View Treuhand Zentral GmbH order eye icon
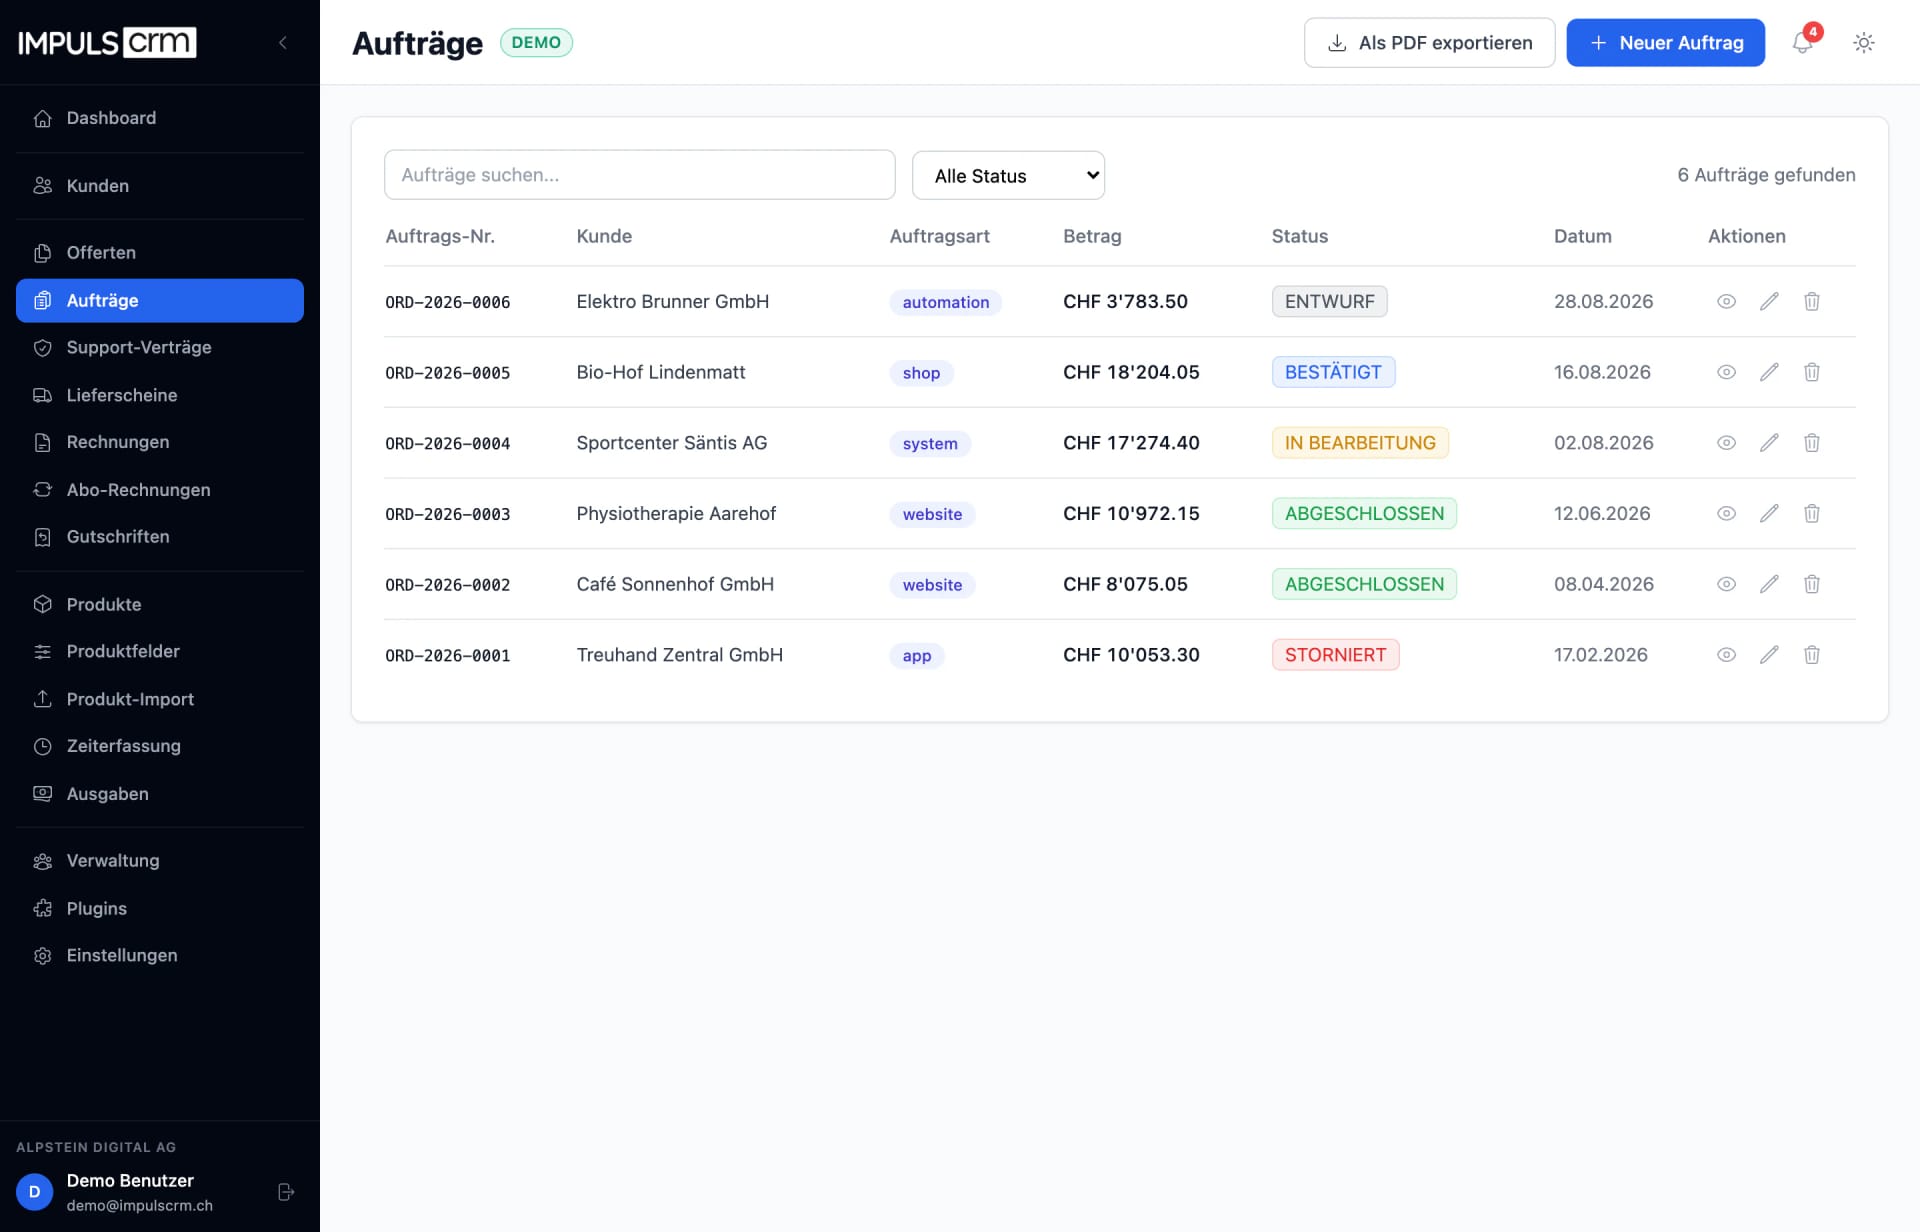 pyautogui.click(x=1726, y=655)
